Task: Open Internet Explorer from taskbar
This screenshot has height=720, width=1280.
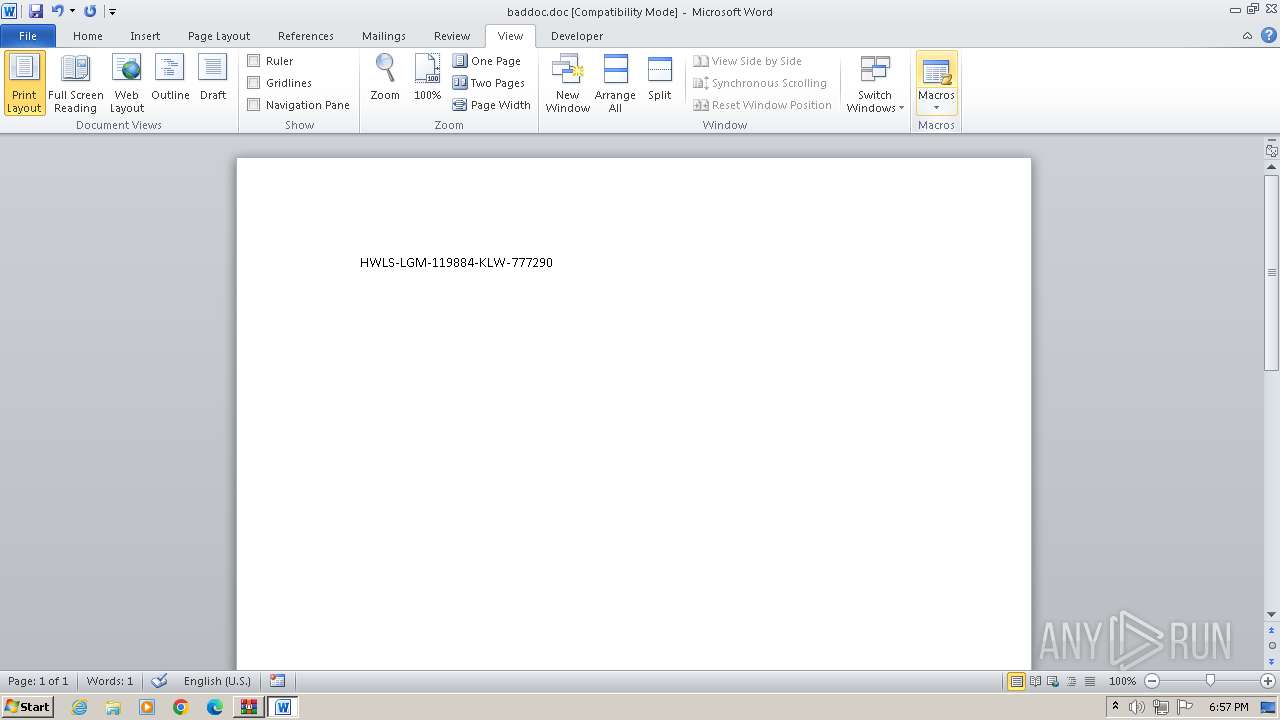Action: [79, 707]
